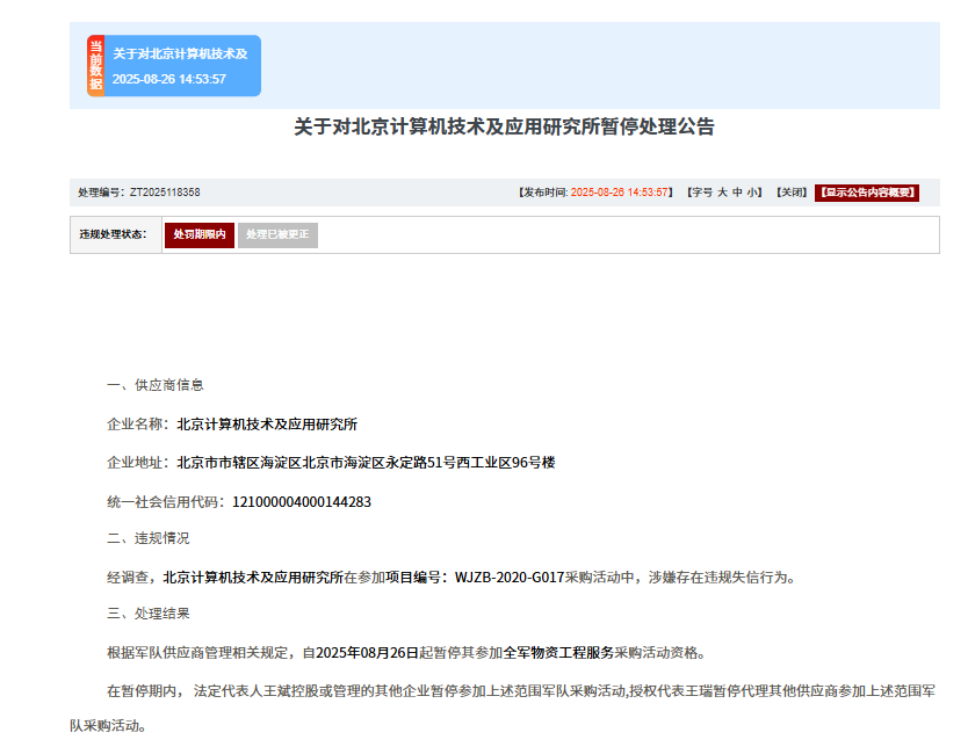Click the 处罚期限内 status button
The image size is (968, 748).
tap(199, 235)
